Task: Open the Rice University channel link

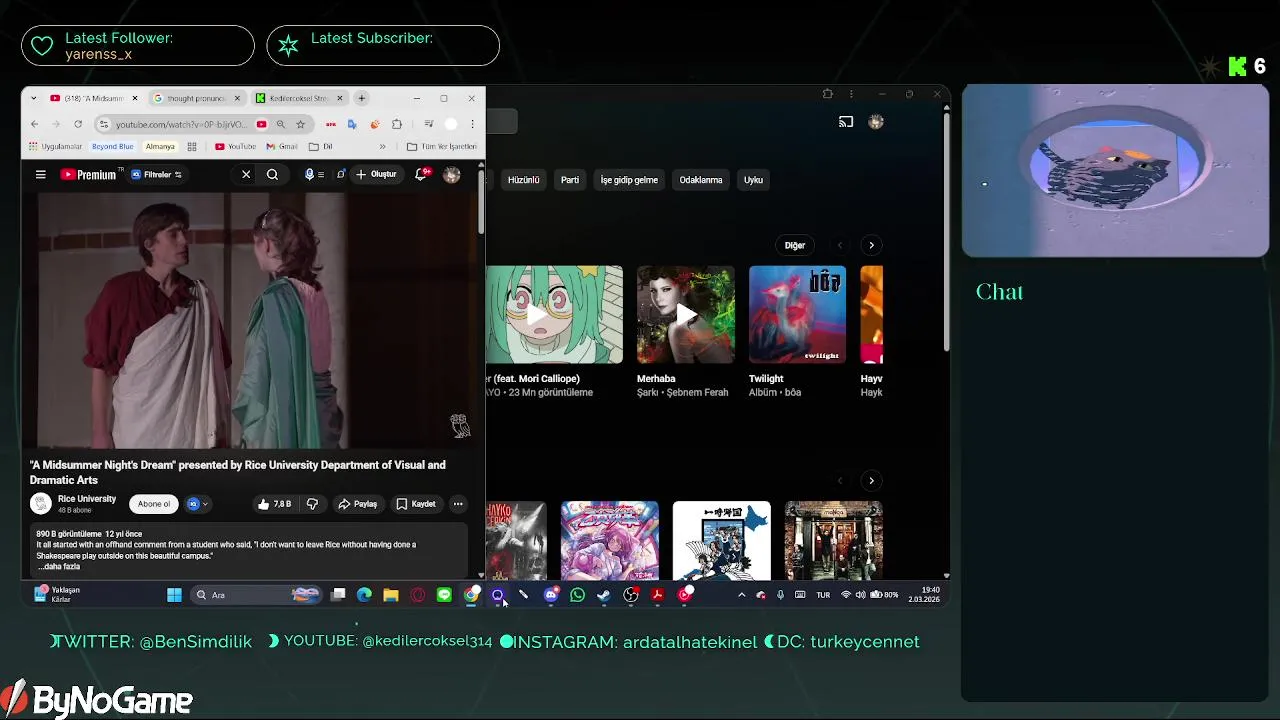Action: (x=87, y=499)
